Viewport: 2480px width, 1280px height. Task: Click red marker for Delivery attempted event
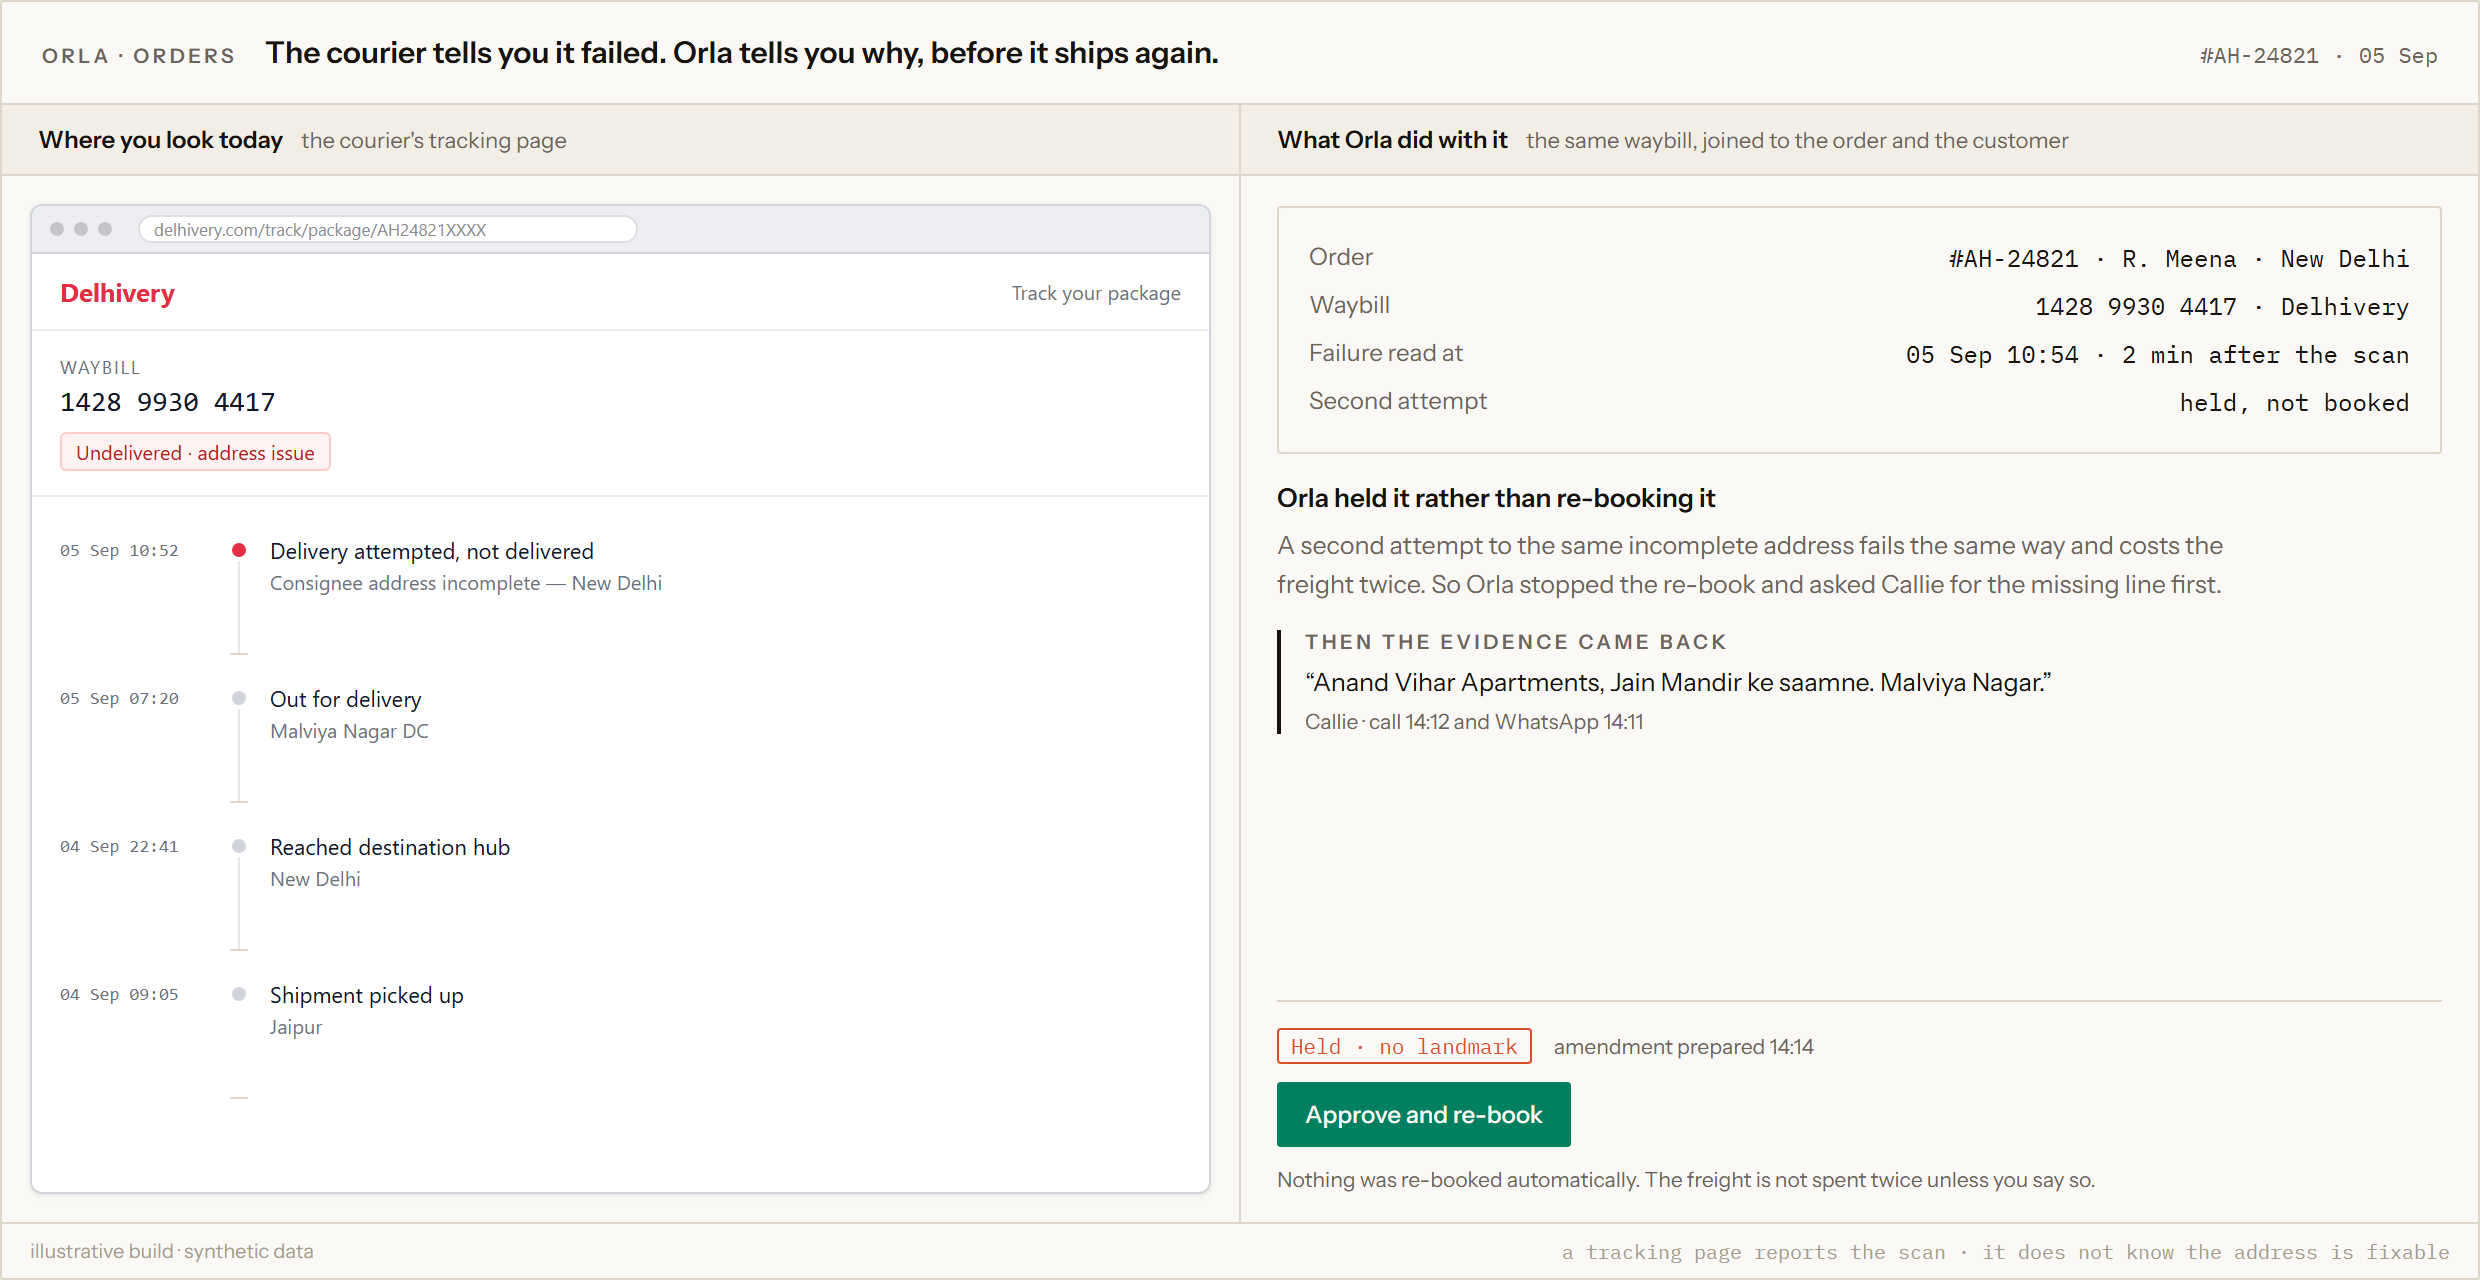239,550
